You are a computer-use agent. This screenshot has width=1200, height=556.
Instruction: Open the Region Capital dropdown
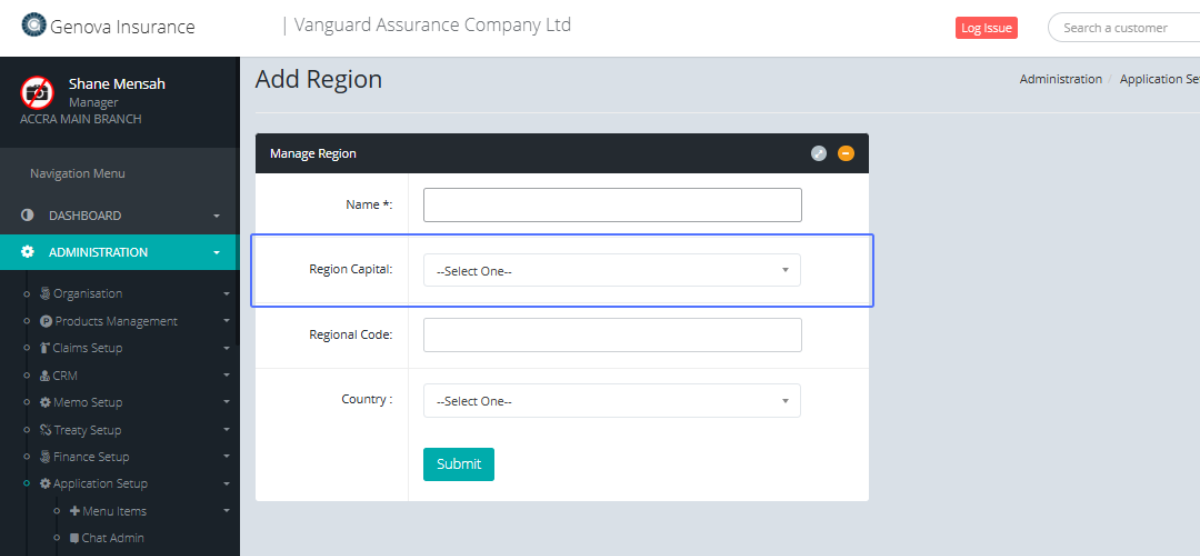click(611, 270)
